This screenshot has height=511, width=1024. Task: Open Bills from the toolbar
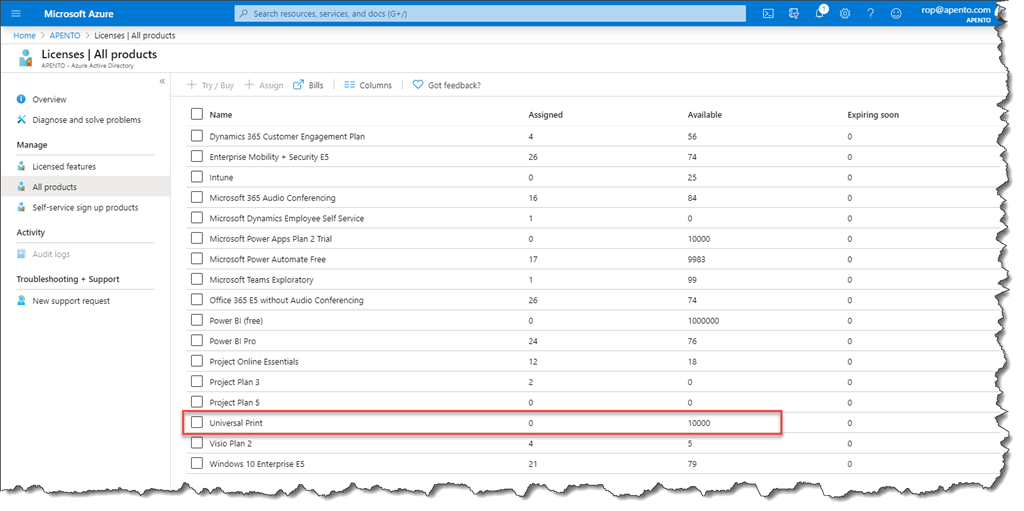click(308, 85)
